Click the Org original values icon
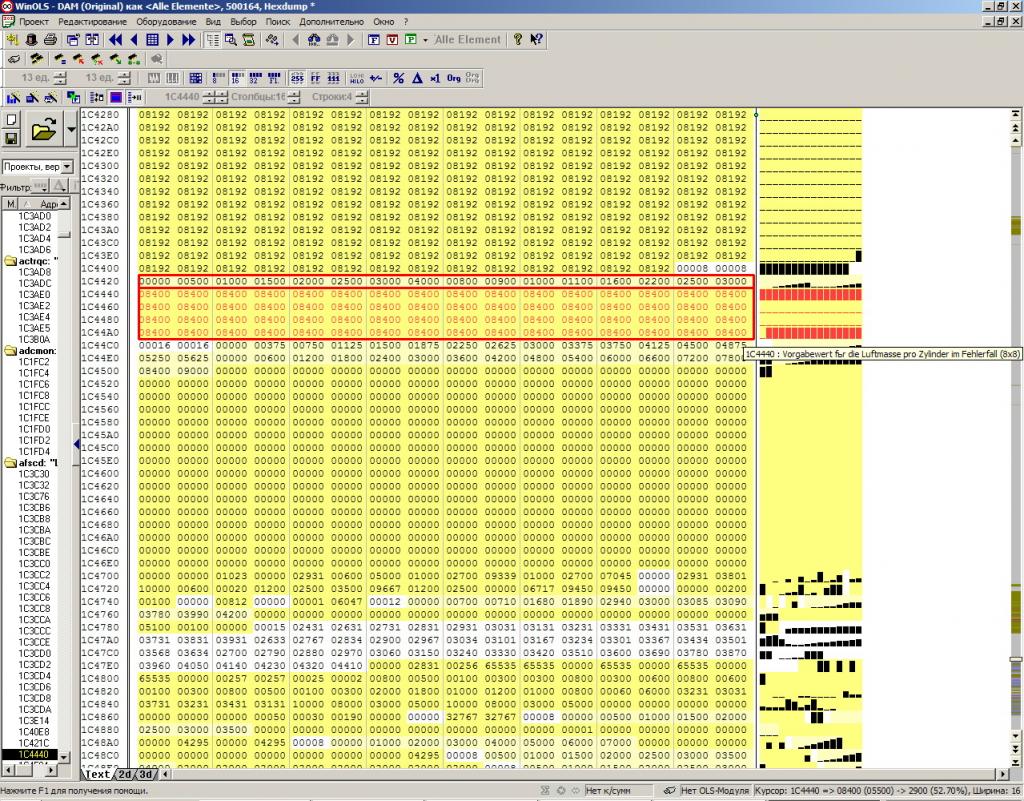Image resolution: width=1024 pixels, height=801 pixels. 453,78
